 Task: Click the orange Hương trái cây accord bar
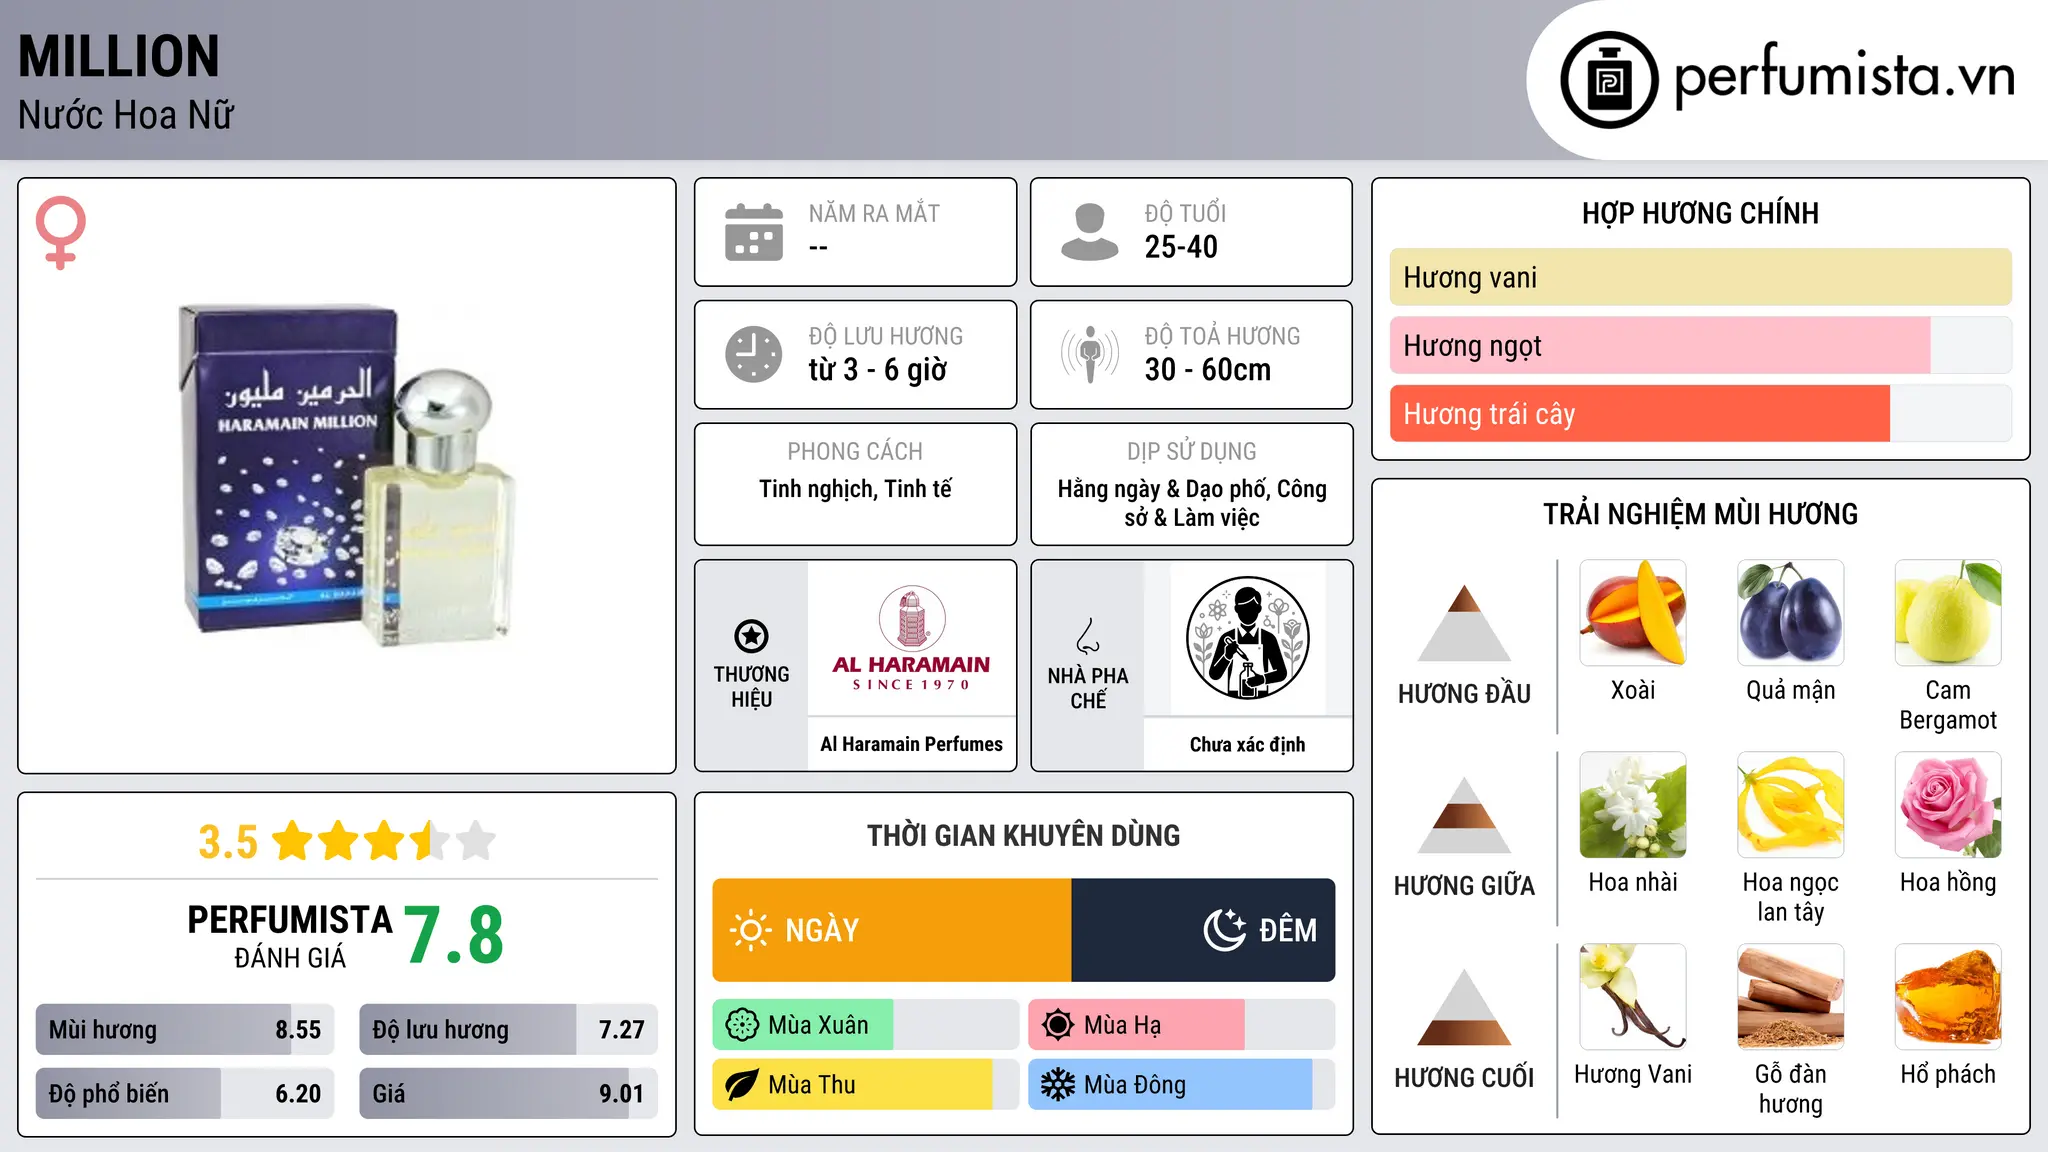click(x=1640, y=413)
